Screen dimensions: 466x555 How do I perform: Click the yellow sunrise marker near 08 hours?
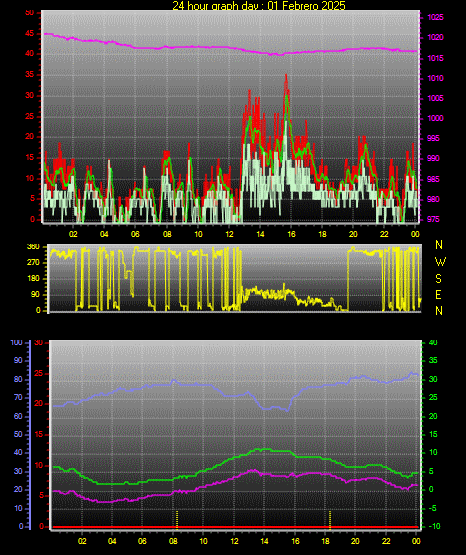(177, 520)
